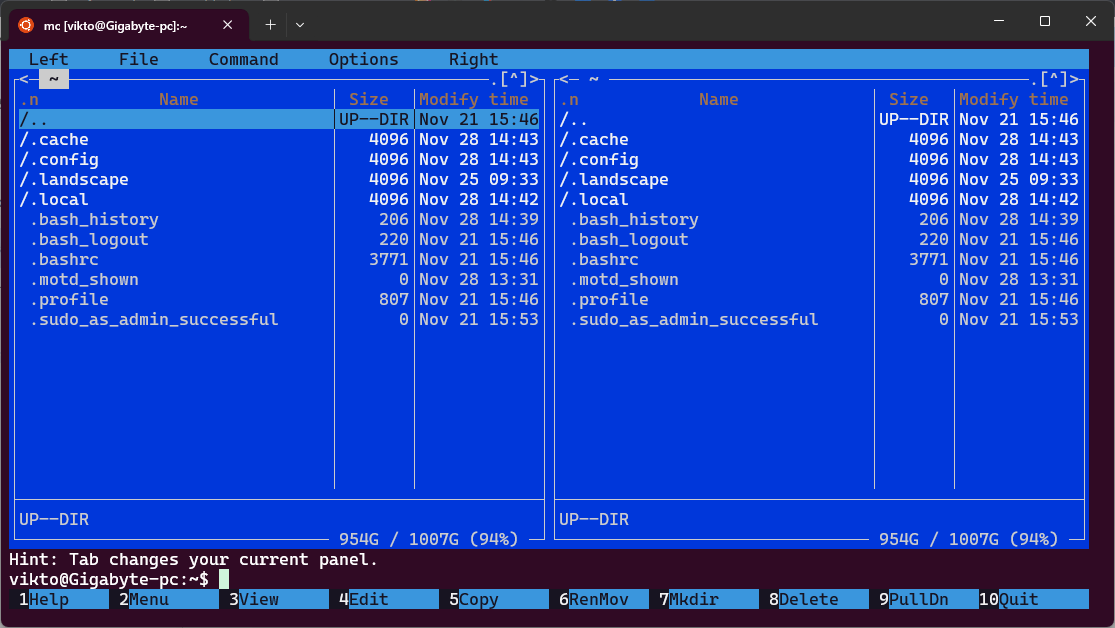
Task: Sort the left panel by Size column
Action: coord(368,99)
